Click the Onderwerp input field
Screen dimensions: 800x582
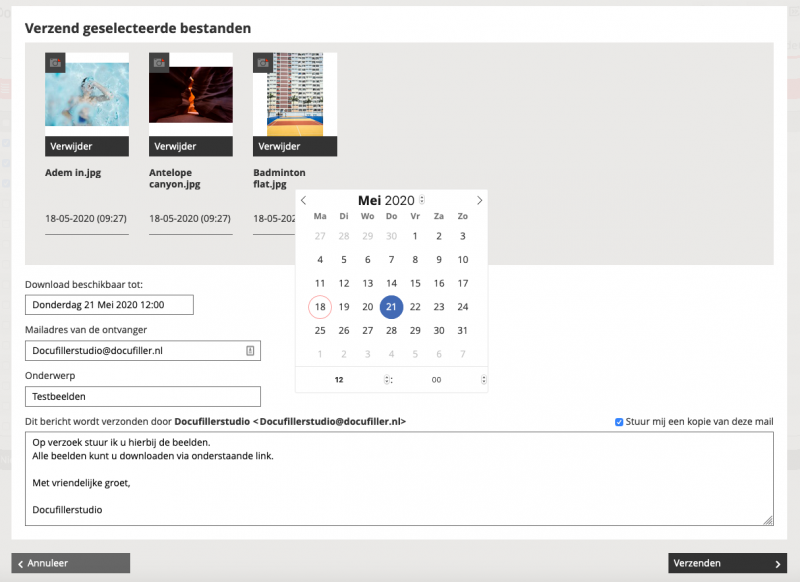(x=142, y=397)
